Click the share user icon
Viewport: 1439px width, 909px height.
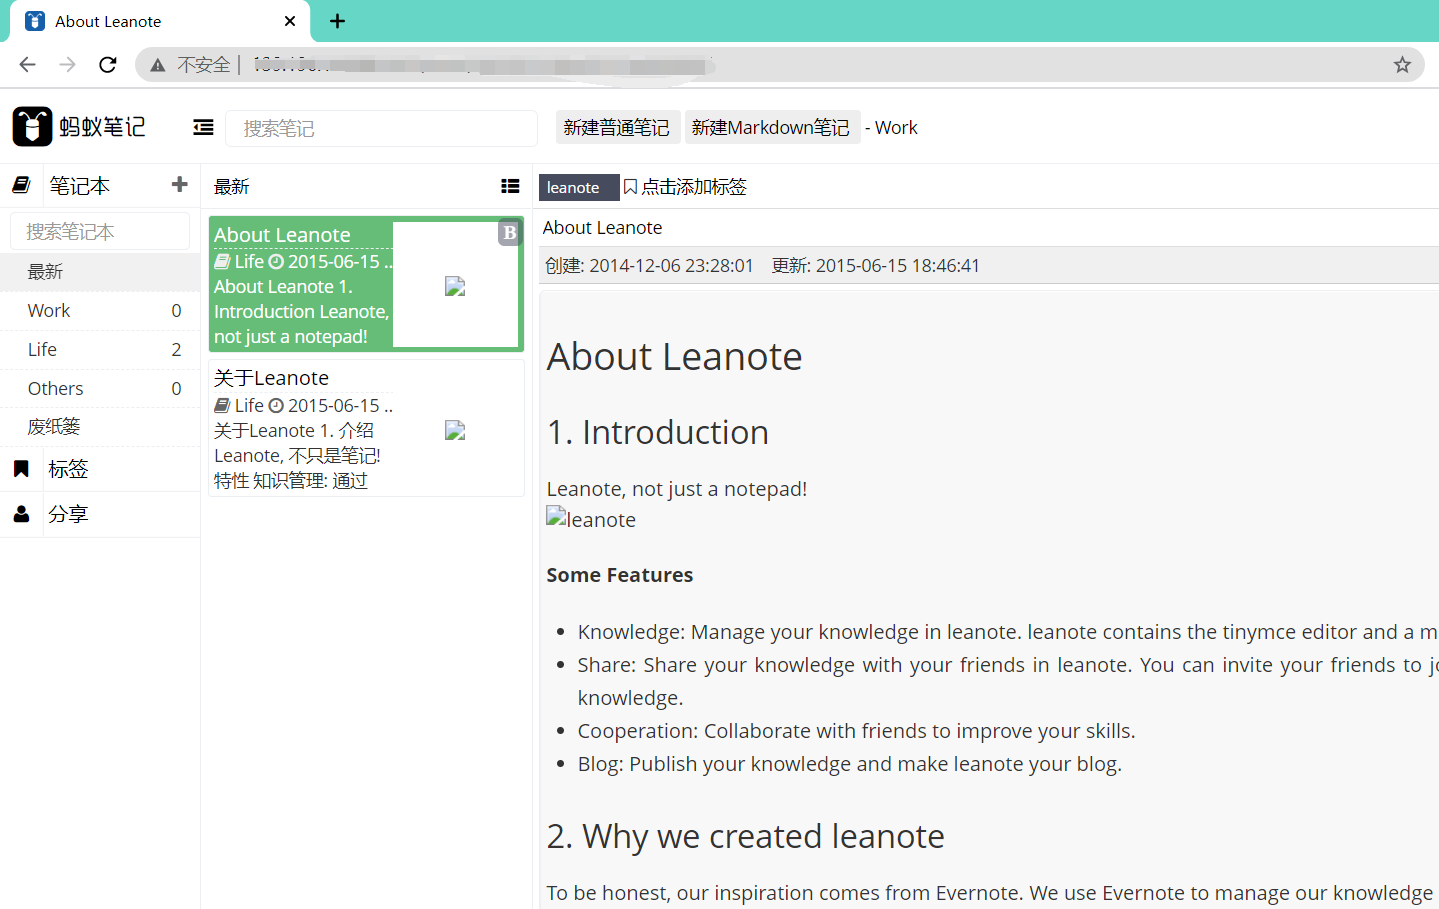tap(21, 514)
